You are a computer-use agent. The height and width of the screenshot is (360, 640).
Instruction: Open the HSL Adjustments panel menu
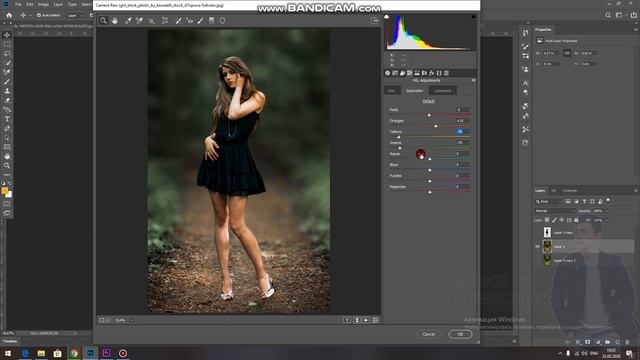tap(473, 80)
